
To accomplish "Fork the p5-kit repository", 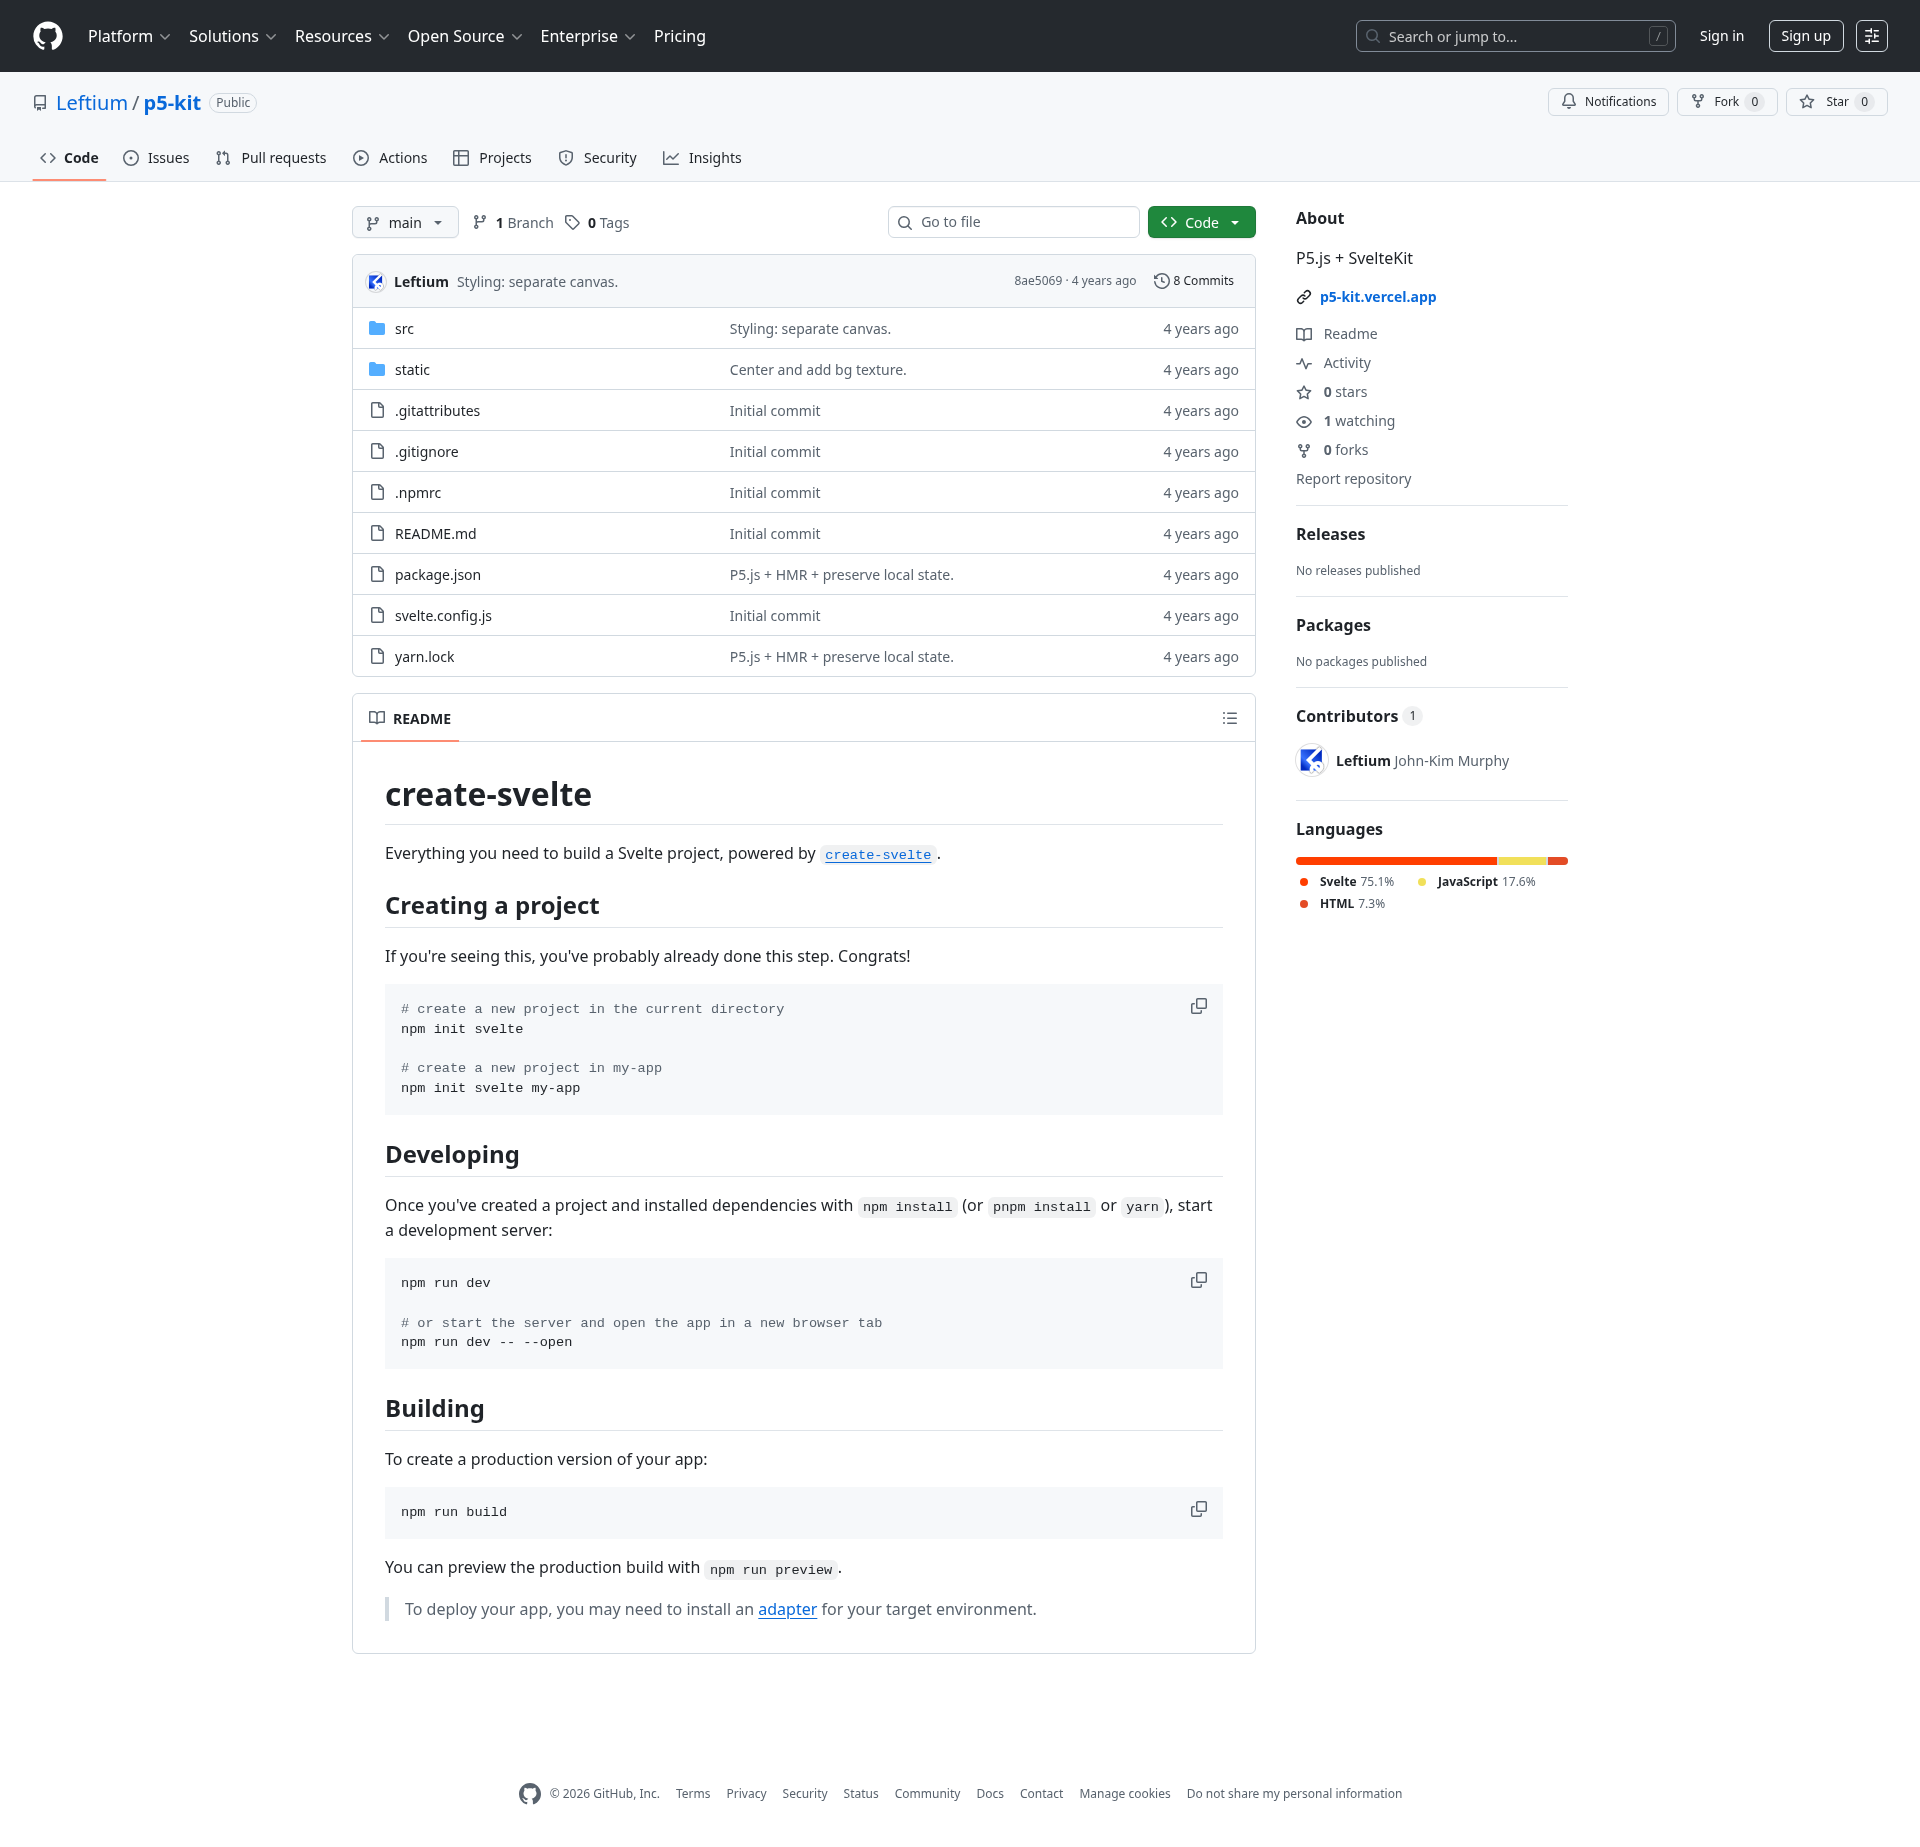I will [x=1727, y=102].
